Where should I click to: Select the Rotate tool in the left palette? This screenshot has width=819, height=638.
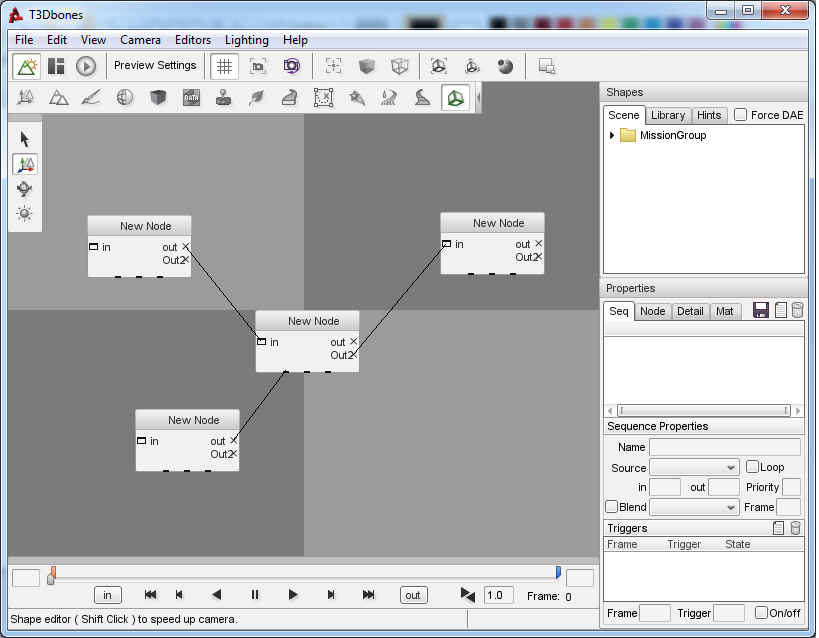[x=25, y=189]
